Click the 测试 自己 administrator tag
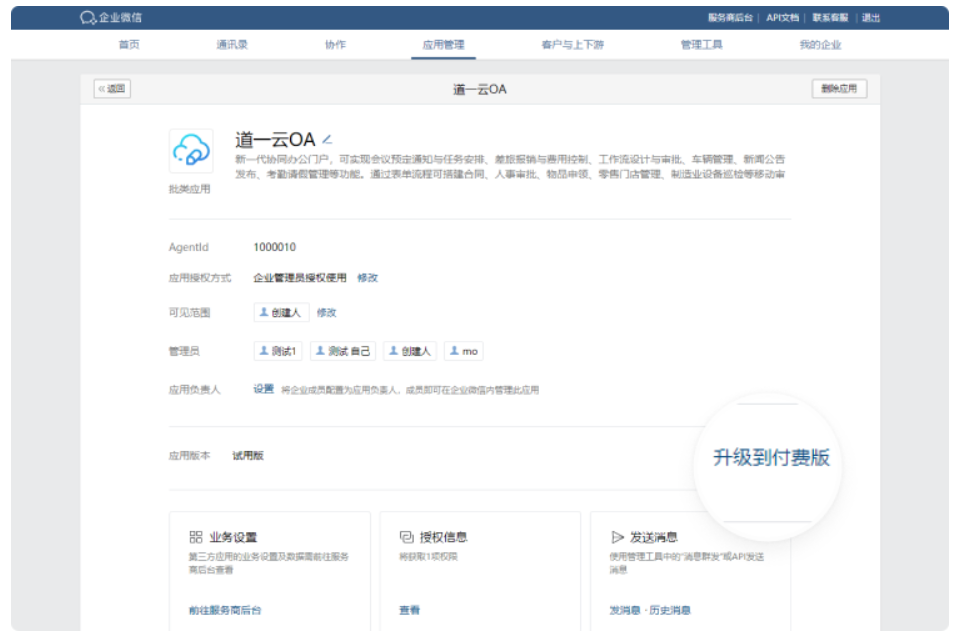The image size is (960, 641). (343, 351)
